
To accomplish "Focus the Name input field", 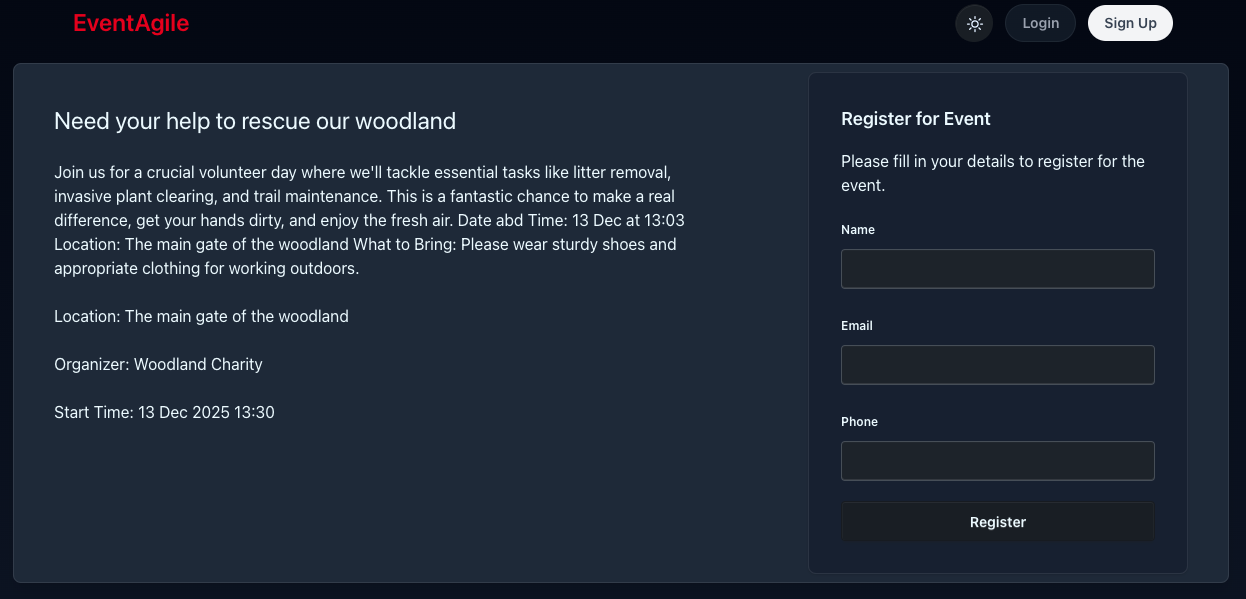I will click(x=997, y=269).
